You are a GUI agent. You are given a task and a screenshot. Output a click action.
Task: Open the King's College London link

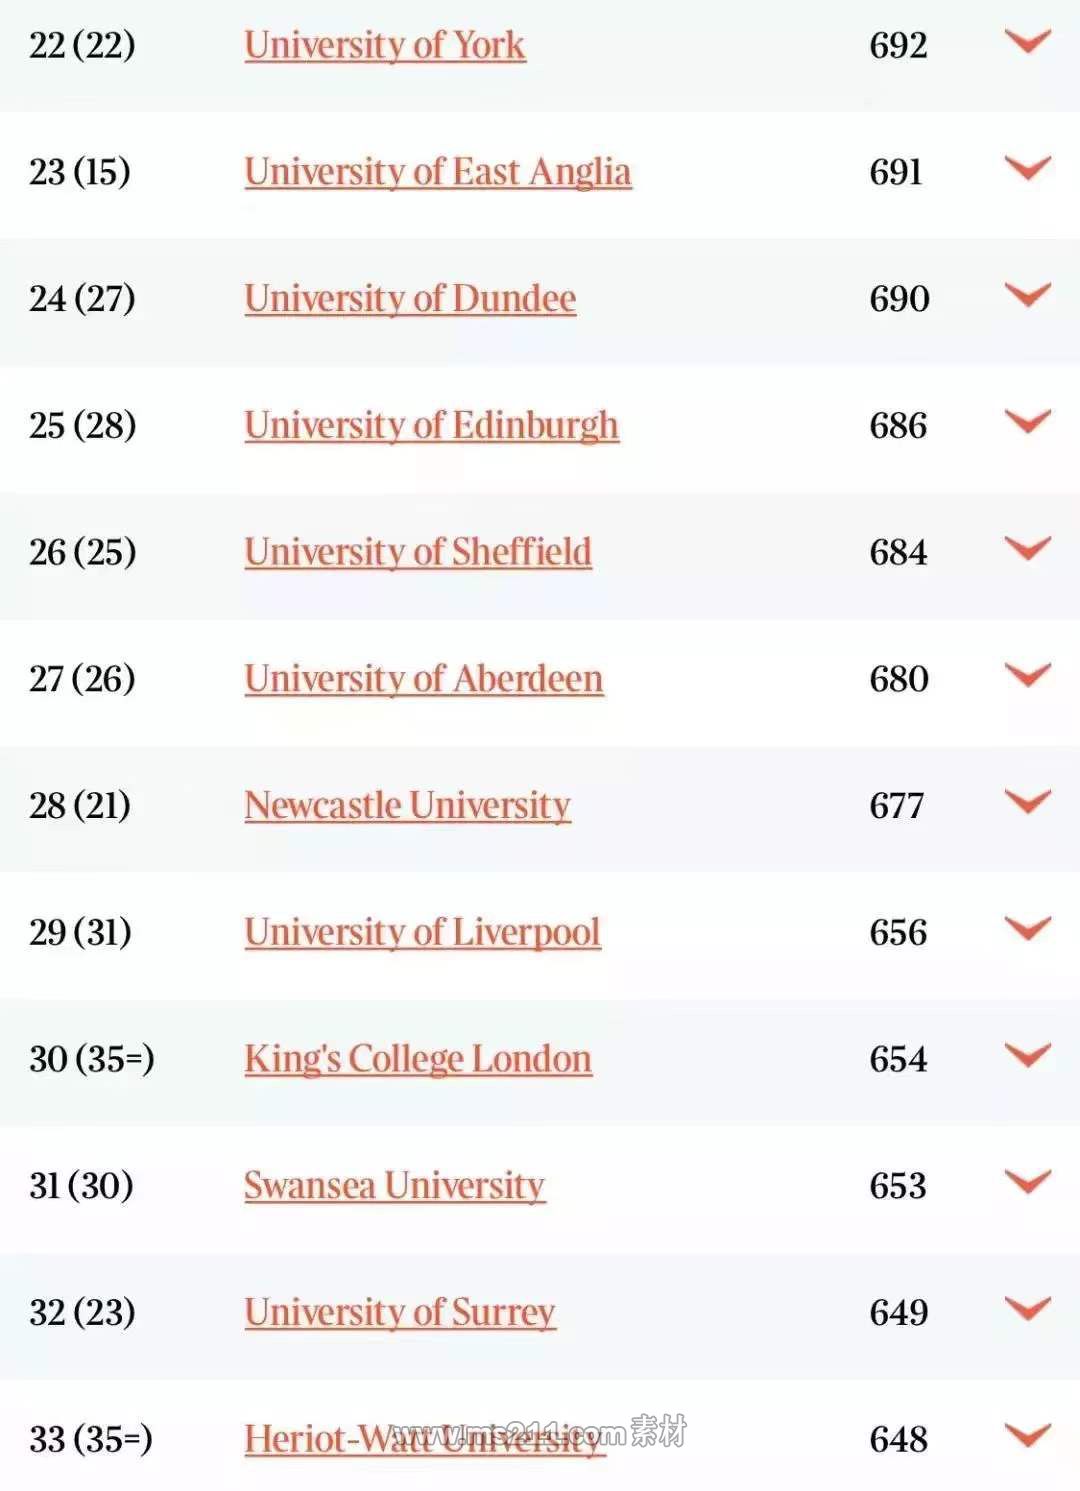418,1059
